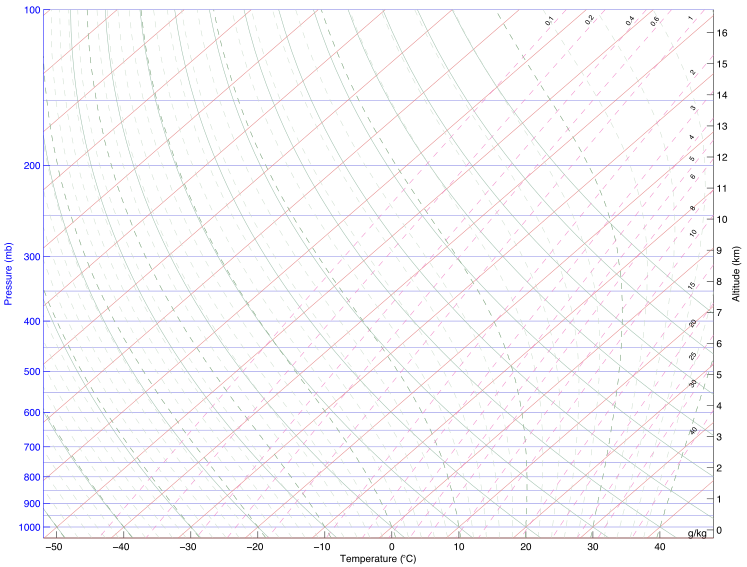Click the 0 temperature axis tick label

point(392,547)
